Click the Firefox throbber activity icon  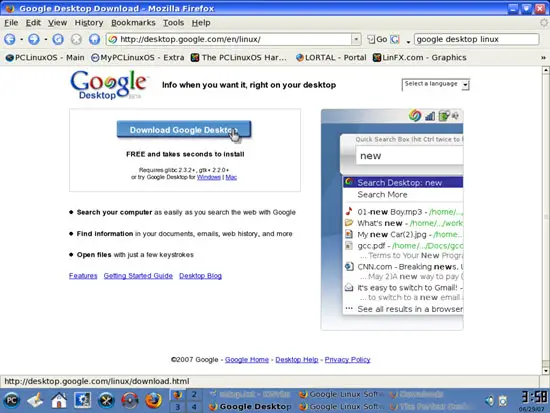[544, 23]
